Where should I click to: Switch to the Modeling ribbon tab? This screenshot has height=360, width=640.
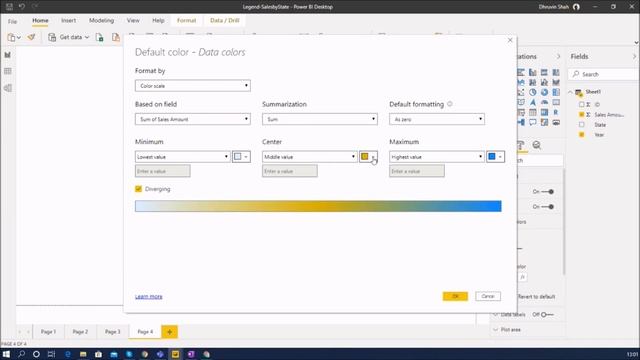(x=102, y=20)
